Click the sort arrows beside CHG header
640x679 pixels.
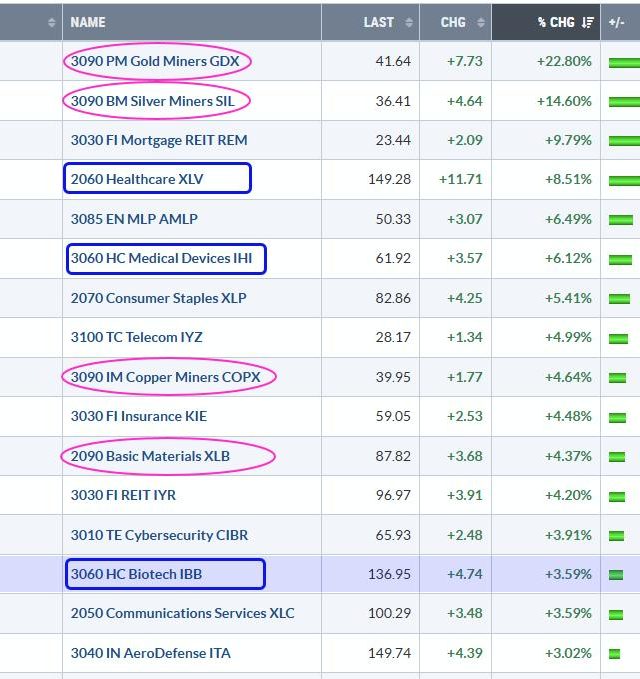[481, 22]
